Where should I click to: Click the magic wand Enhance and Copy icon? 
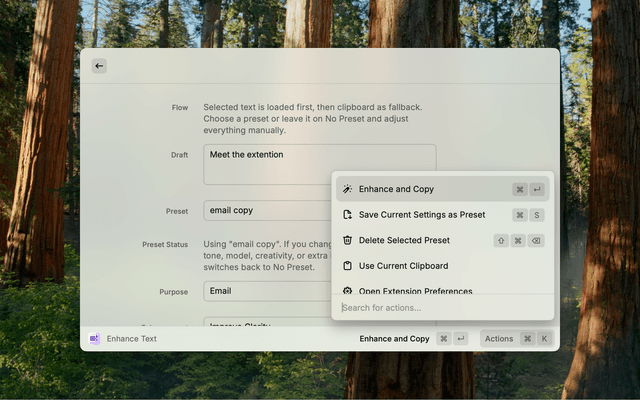[347, 189]
